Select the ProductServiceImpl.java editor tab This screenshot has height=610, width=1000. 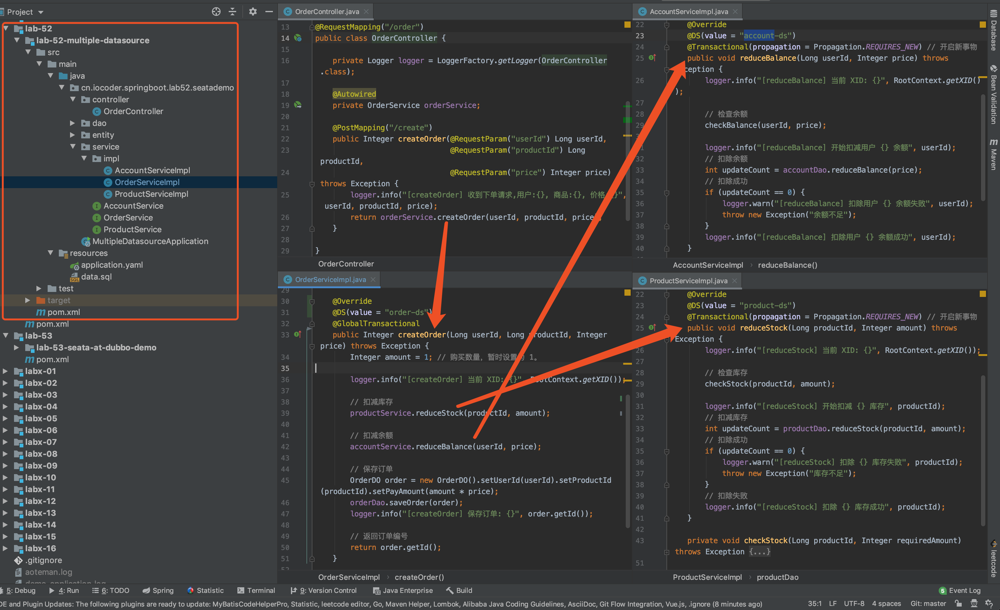[688, 281]
